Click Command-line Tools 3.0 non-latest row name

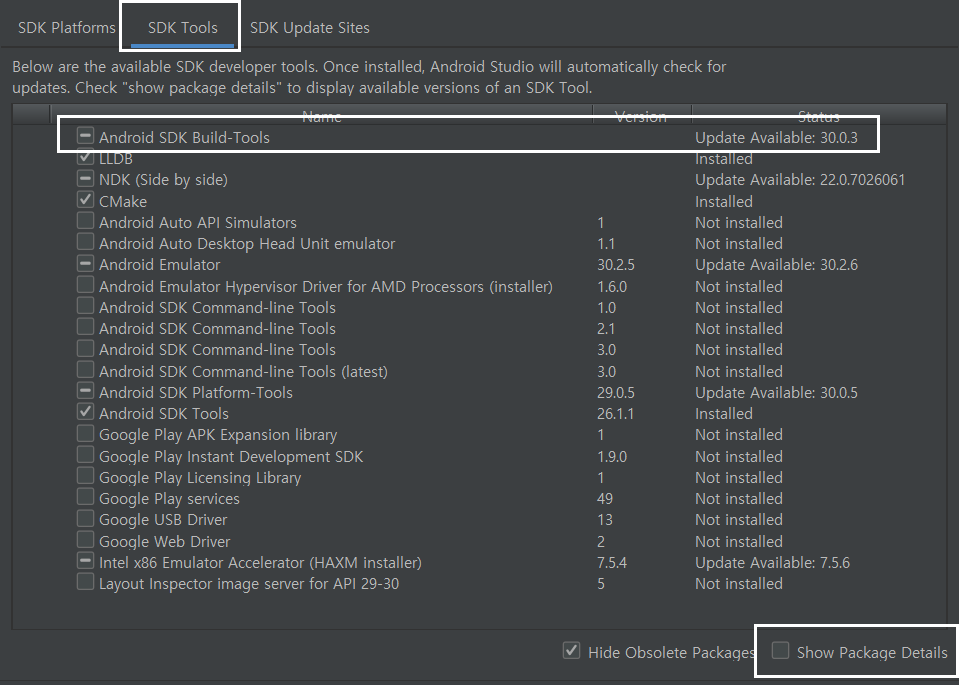[217, 350]
